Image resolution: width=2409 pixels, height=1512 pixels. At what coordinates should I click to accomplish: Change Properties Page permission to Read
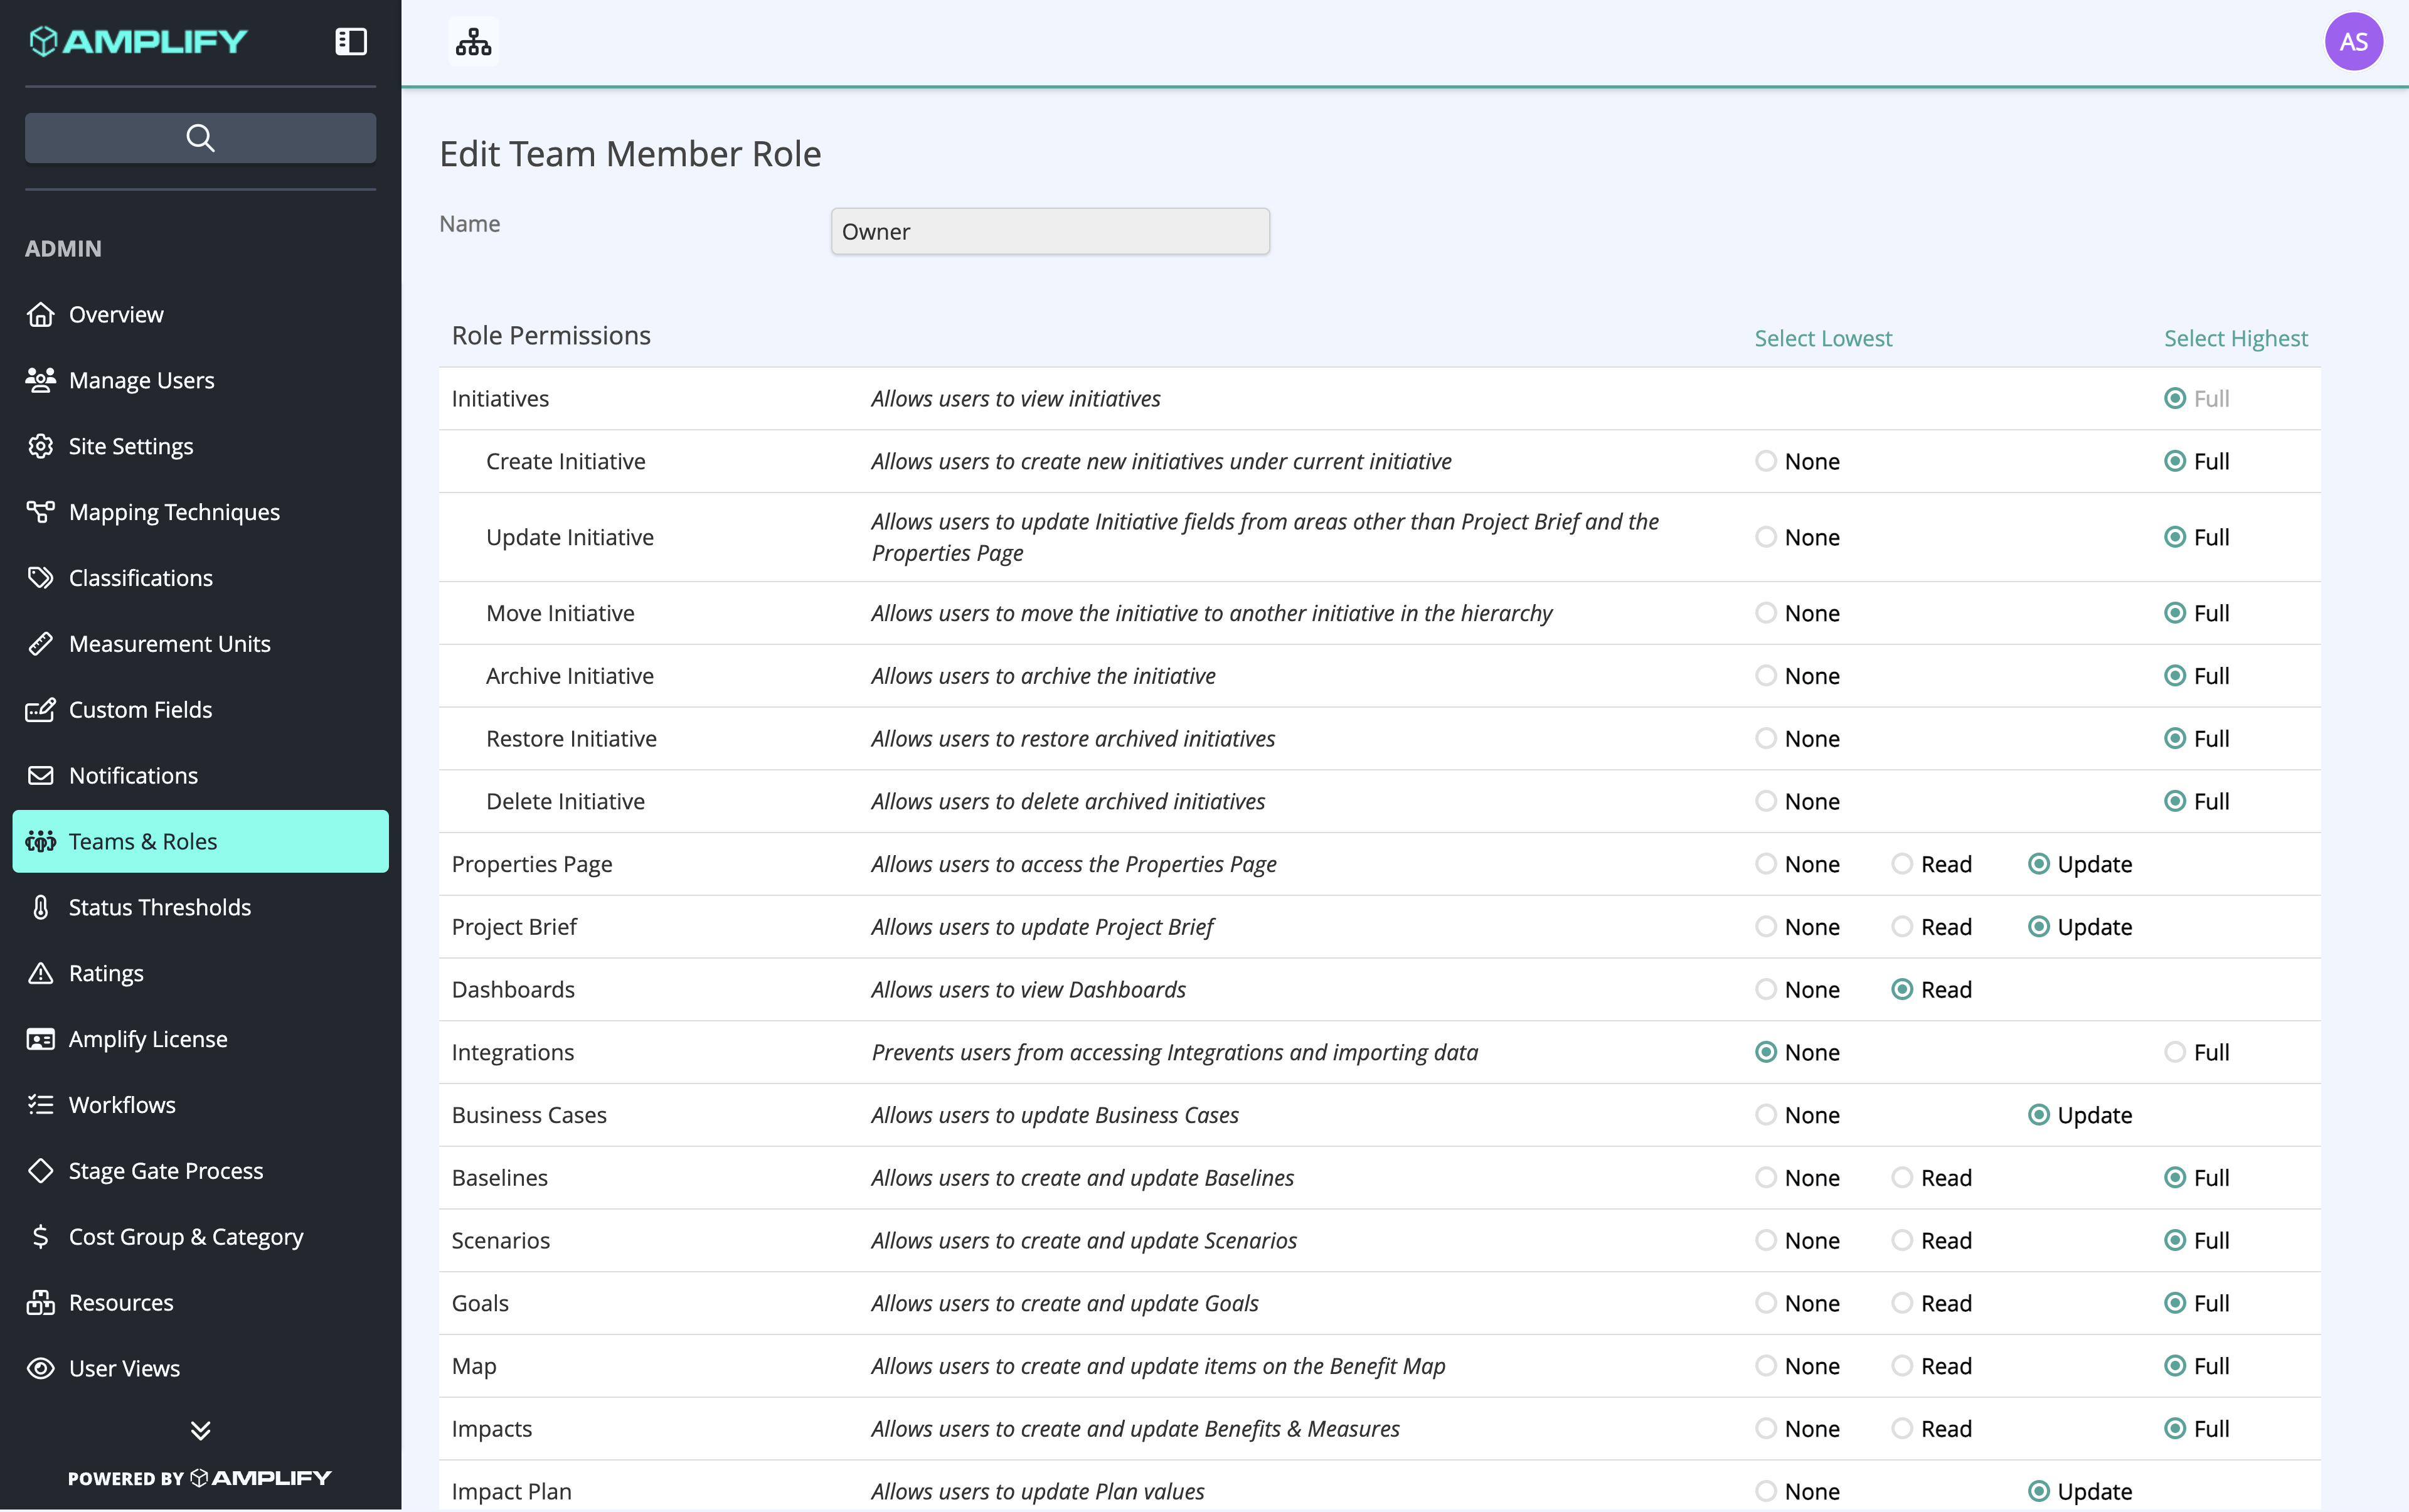(x=1902, y=863)
